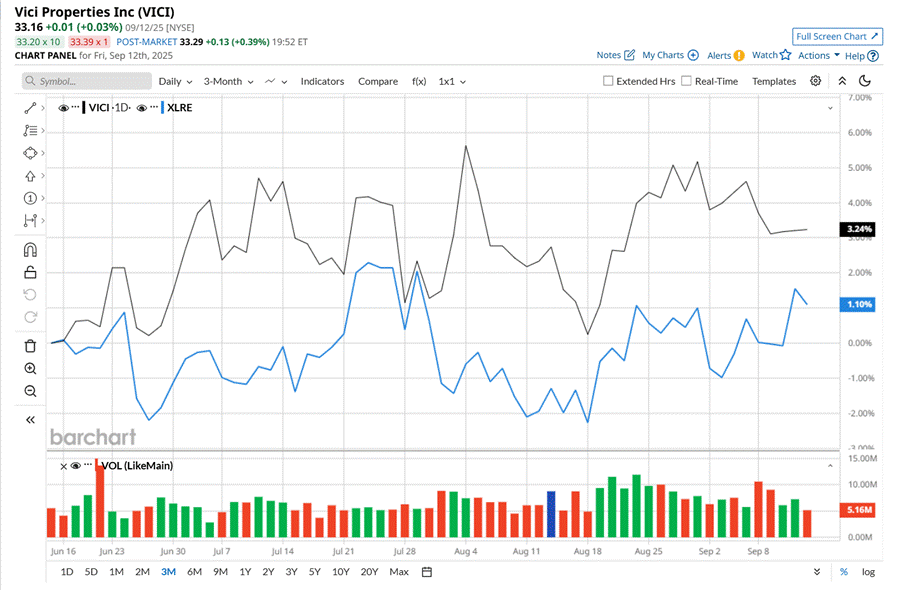
Task: Open the Actions dropdown
Action: (x=819, y=55)
